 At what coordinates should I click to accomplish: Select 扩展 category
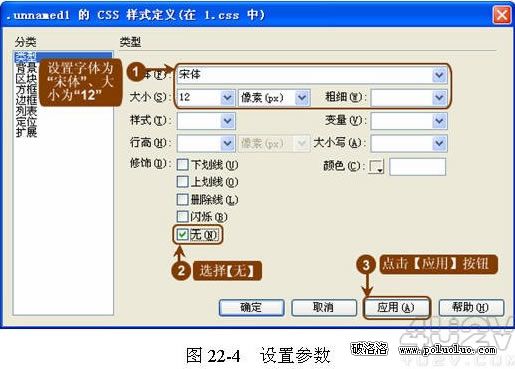(26, 132)
